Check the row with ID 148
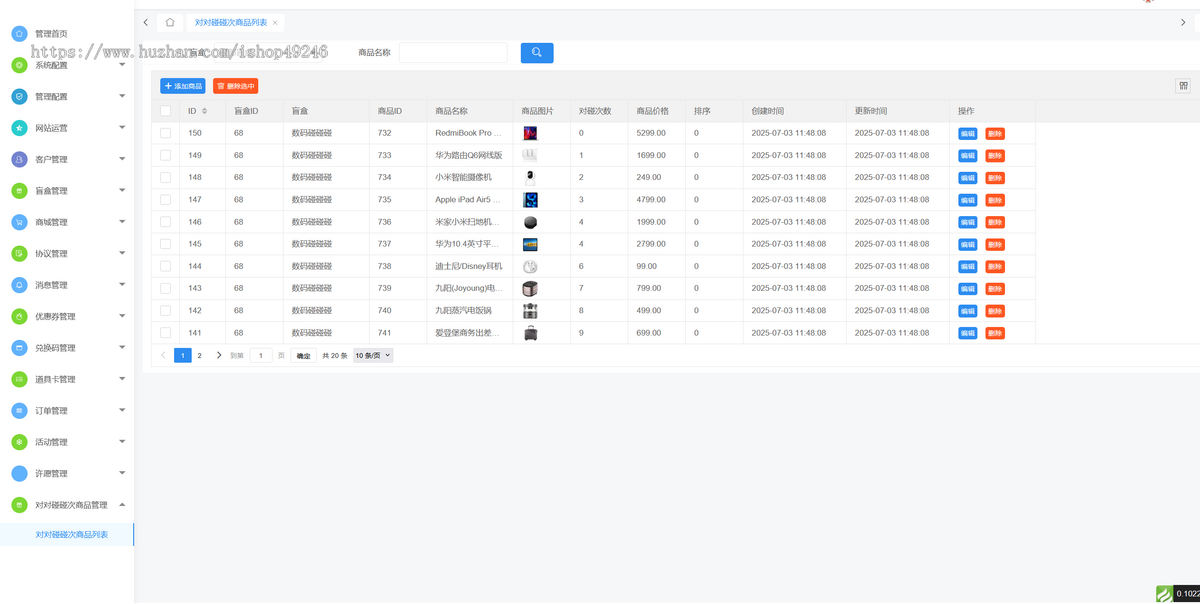Screen dimensions: 1200x604 point(165,177)
